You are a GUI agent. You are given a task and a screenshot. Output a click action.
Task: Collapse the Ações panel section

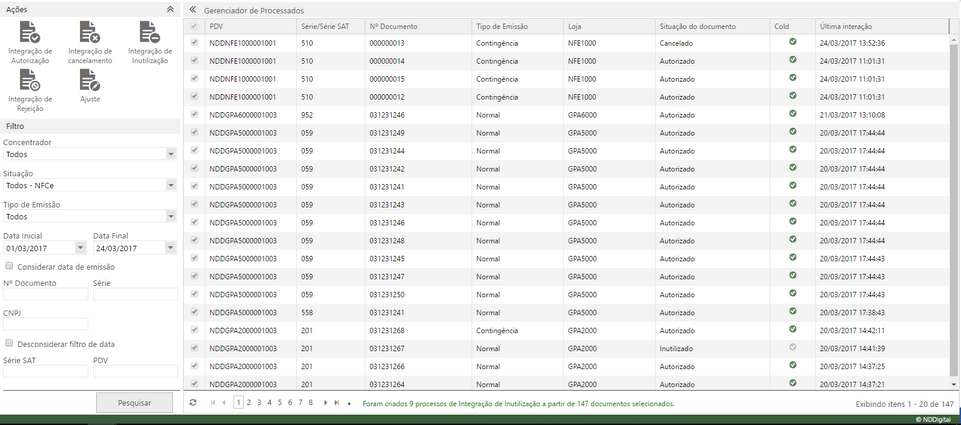(170, 8)
